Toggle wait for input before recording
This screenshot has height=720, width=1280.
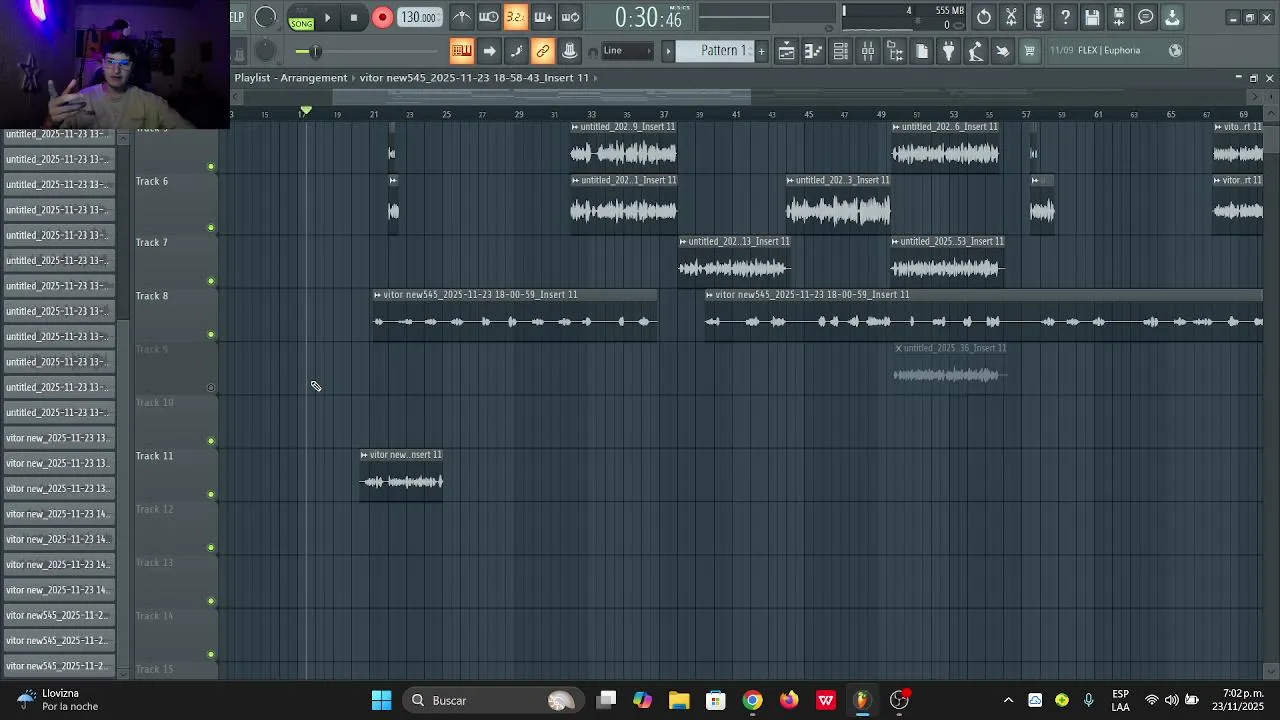tap(488, 17)
